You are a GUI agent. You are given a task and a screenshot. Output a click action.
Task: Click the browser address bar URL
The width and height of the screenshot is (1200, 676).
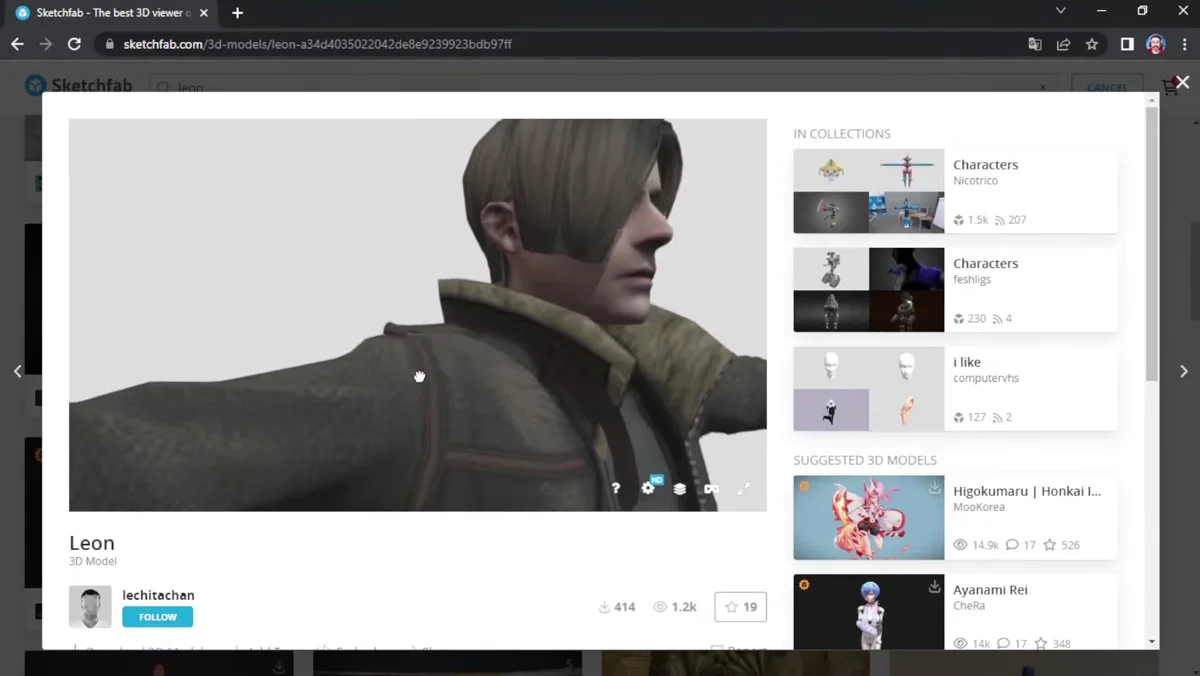pos(317,44)
